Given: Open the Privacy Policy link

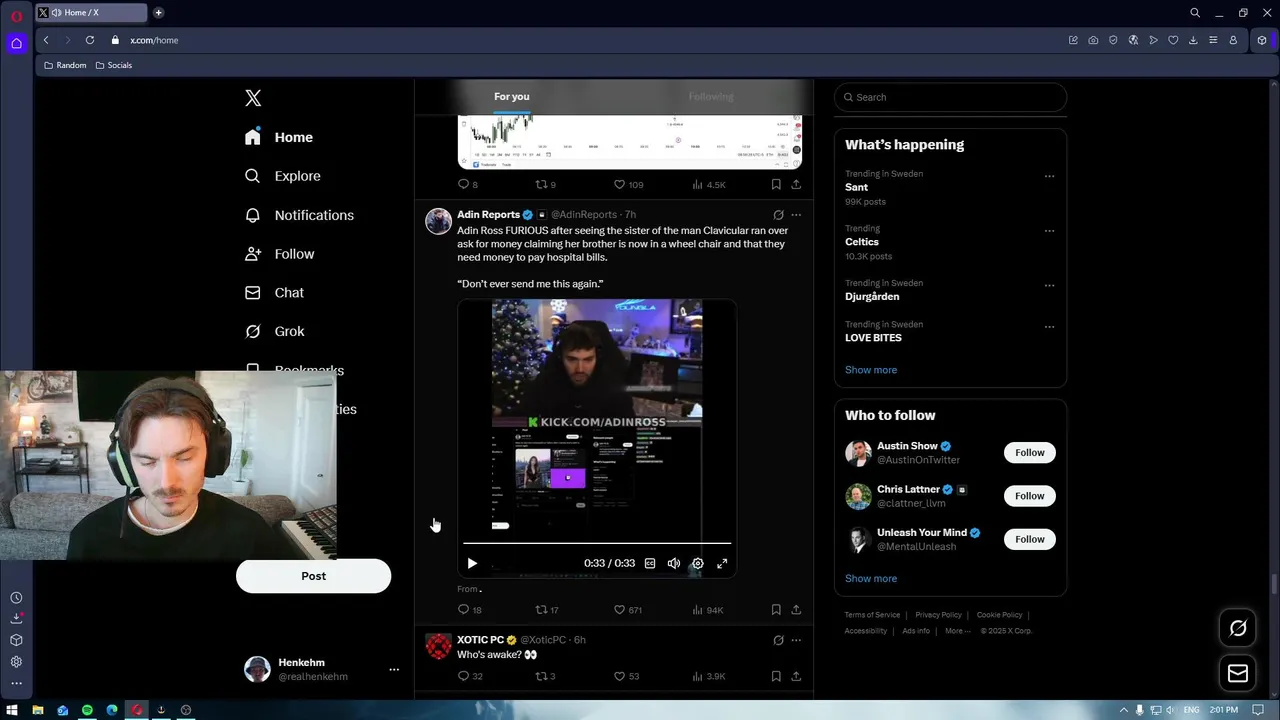Looking at the screenshot, I should coord(938,615).
